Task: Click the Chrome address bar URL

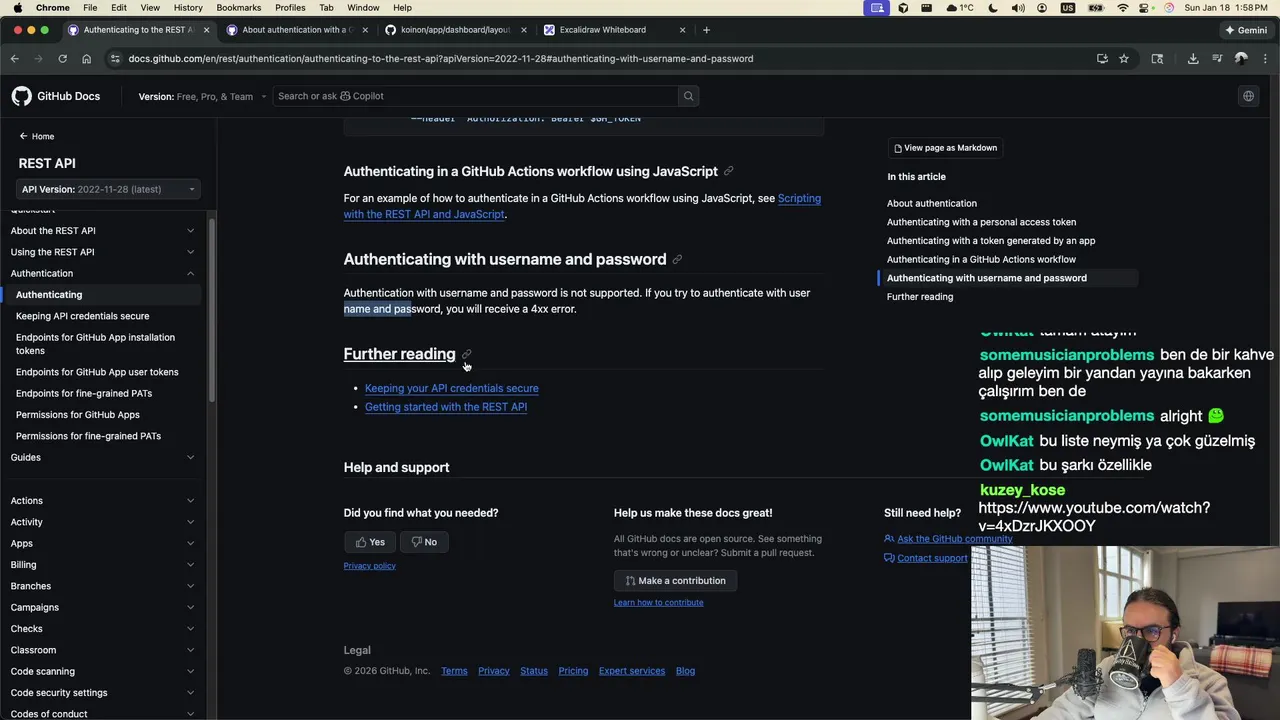Action: point(441,59)
